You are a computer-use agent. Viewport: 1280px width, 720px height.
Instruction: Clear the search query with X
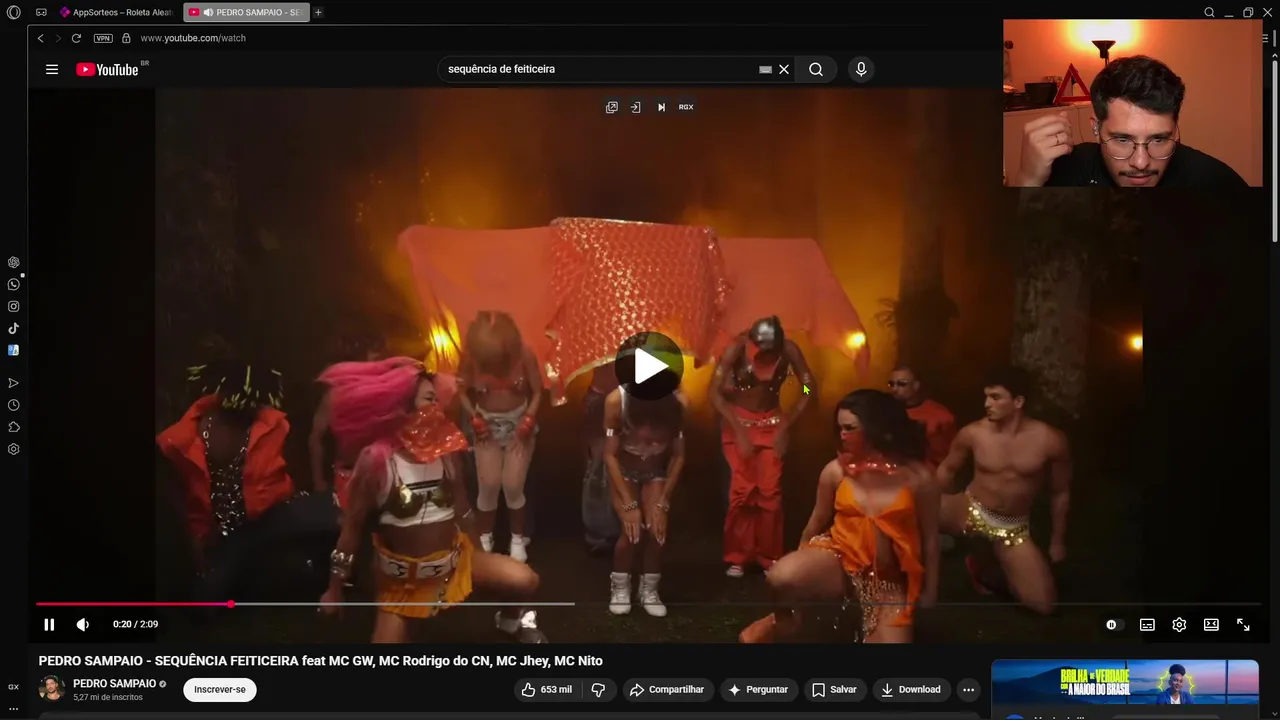(x=784, y=69)
